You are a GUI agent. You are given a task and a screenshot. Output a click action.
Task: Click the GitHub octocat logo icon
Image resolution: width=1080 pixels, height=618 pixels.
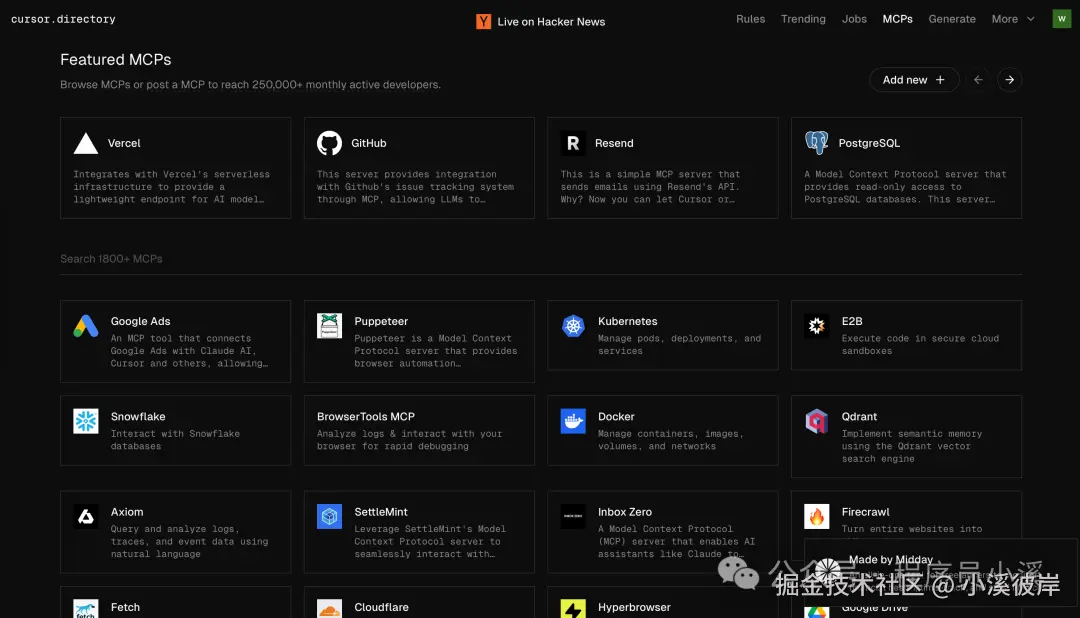point(329,143)
